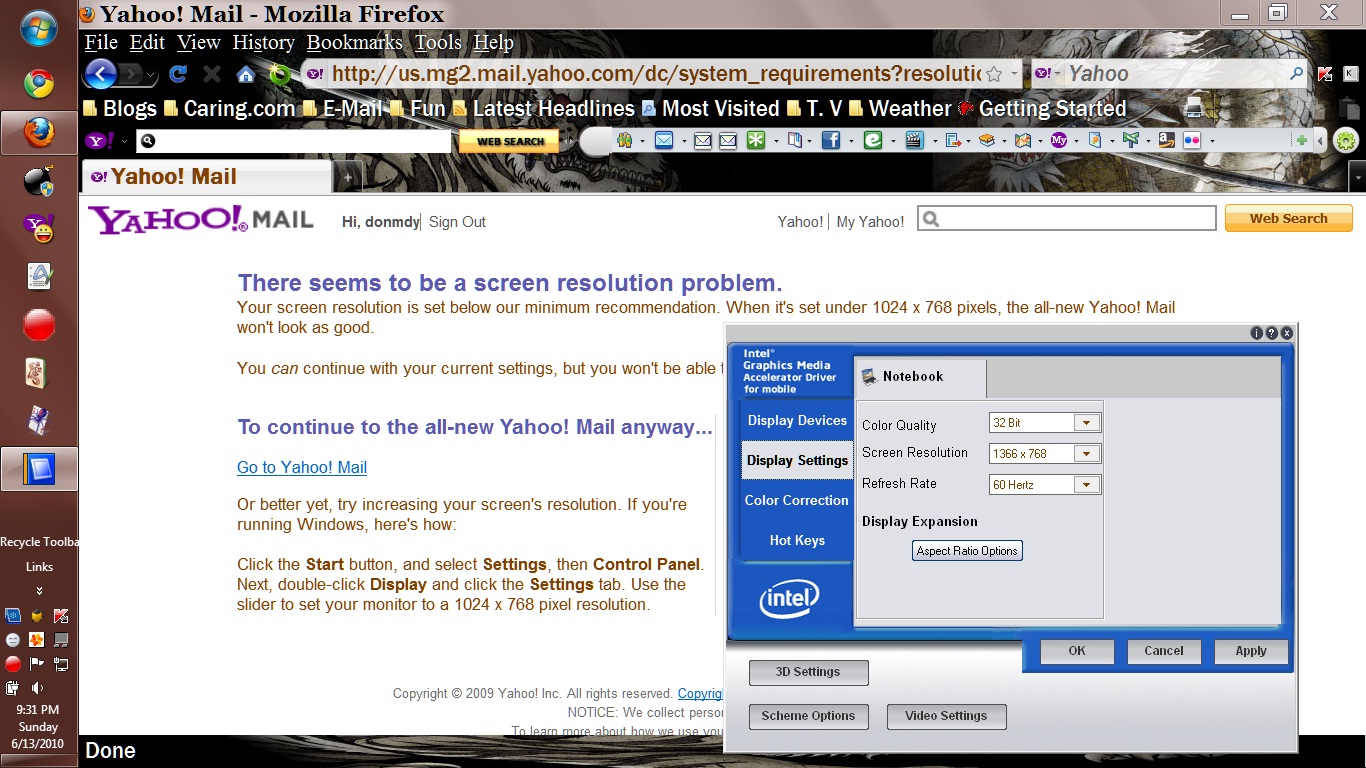Open the Latest Headlines bookmark
1366x768 pixels.
click(543, 108)
